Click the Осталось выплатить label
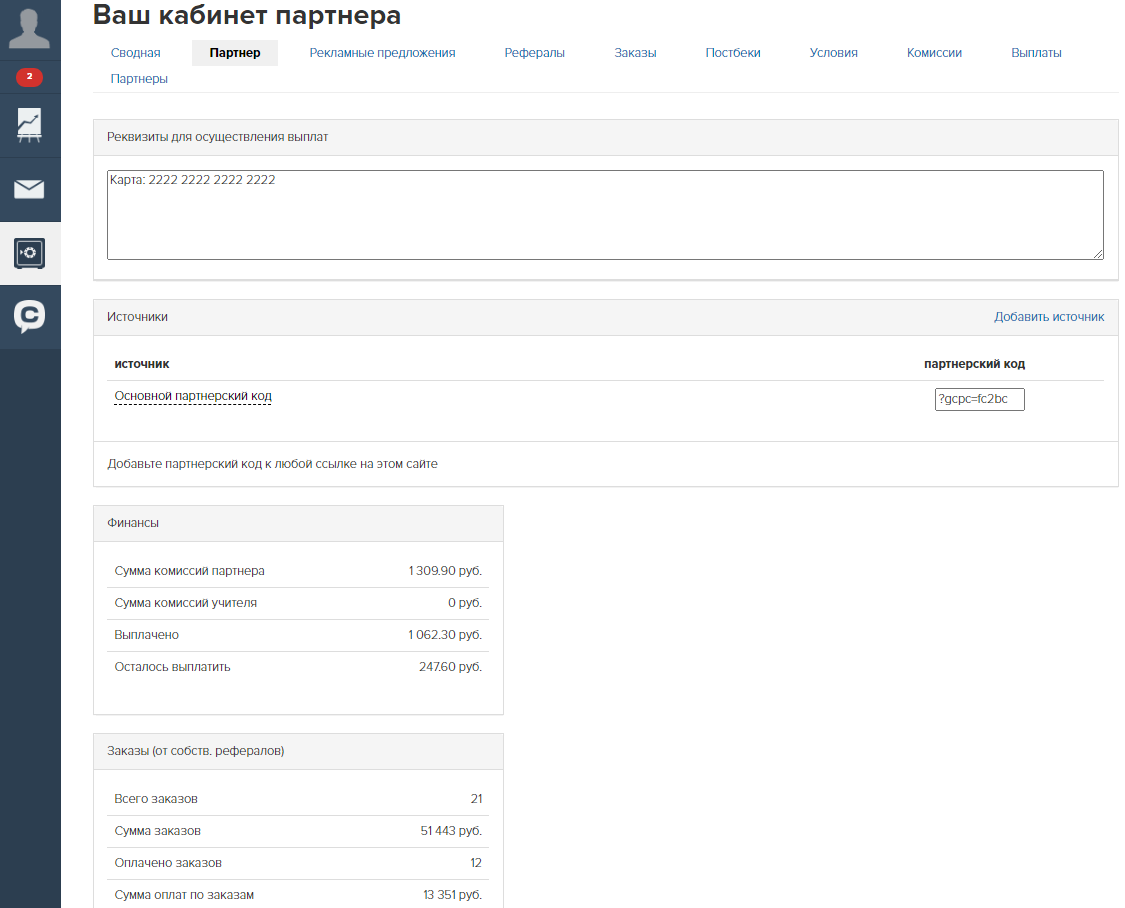The height and width of the screenshot is (908, 1125). coord(172,667)
